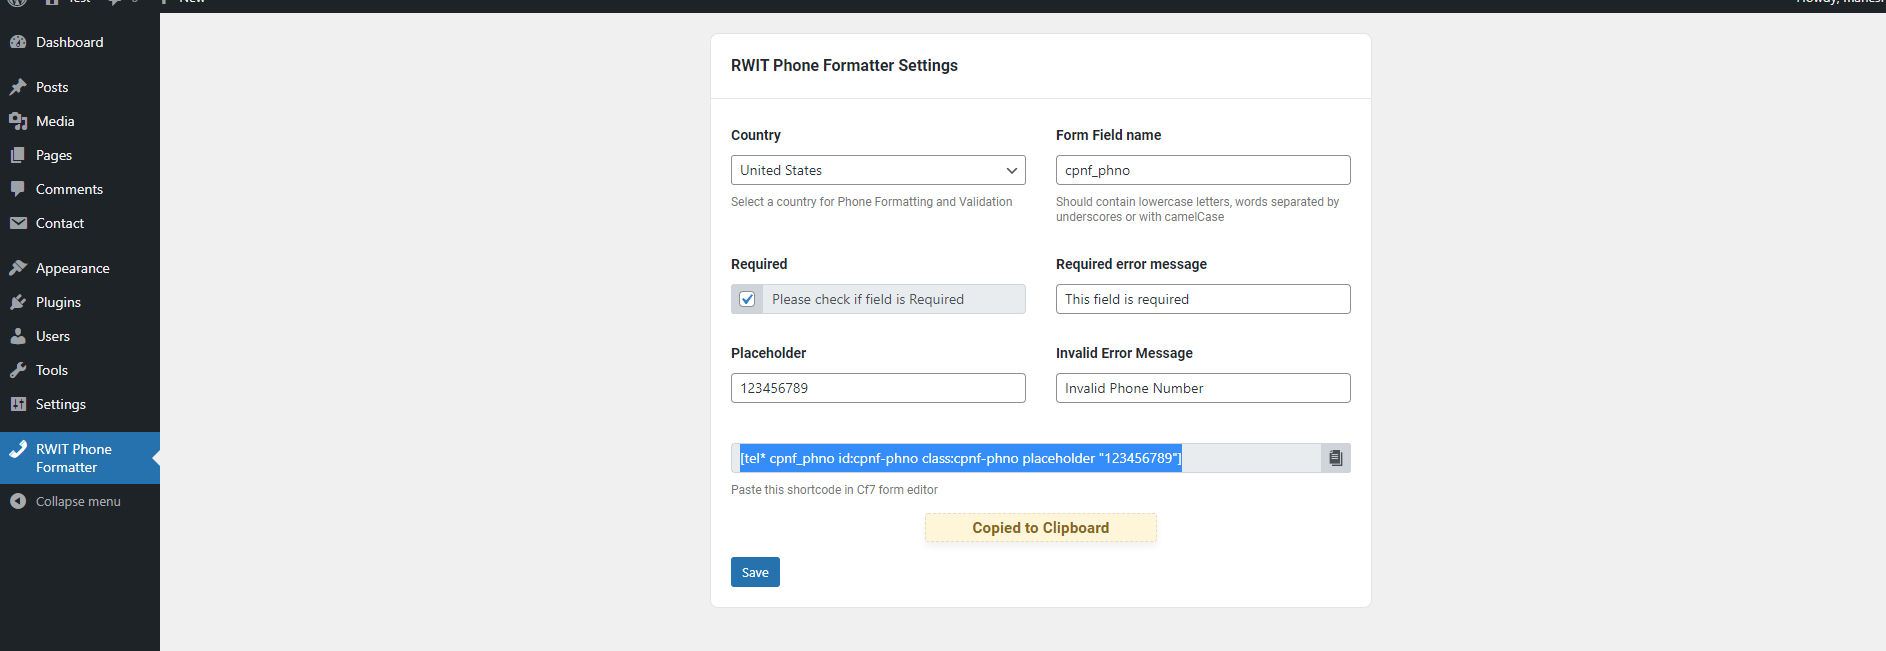This screenshot has width=1886, height=651.
Task: Click the 'Invalid Error Message' label
Action: (1124, 353)
